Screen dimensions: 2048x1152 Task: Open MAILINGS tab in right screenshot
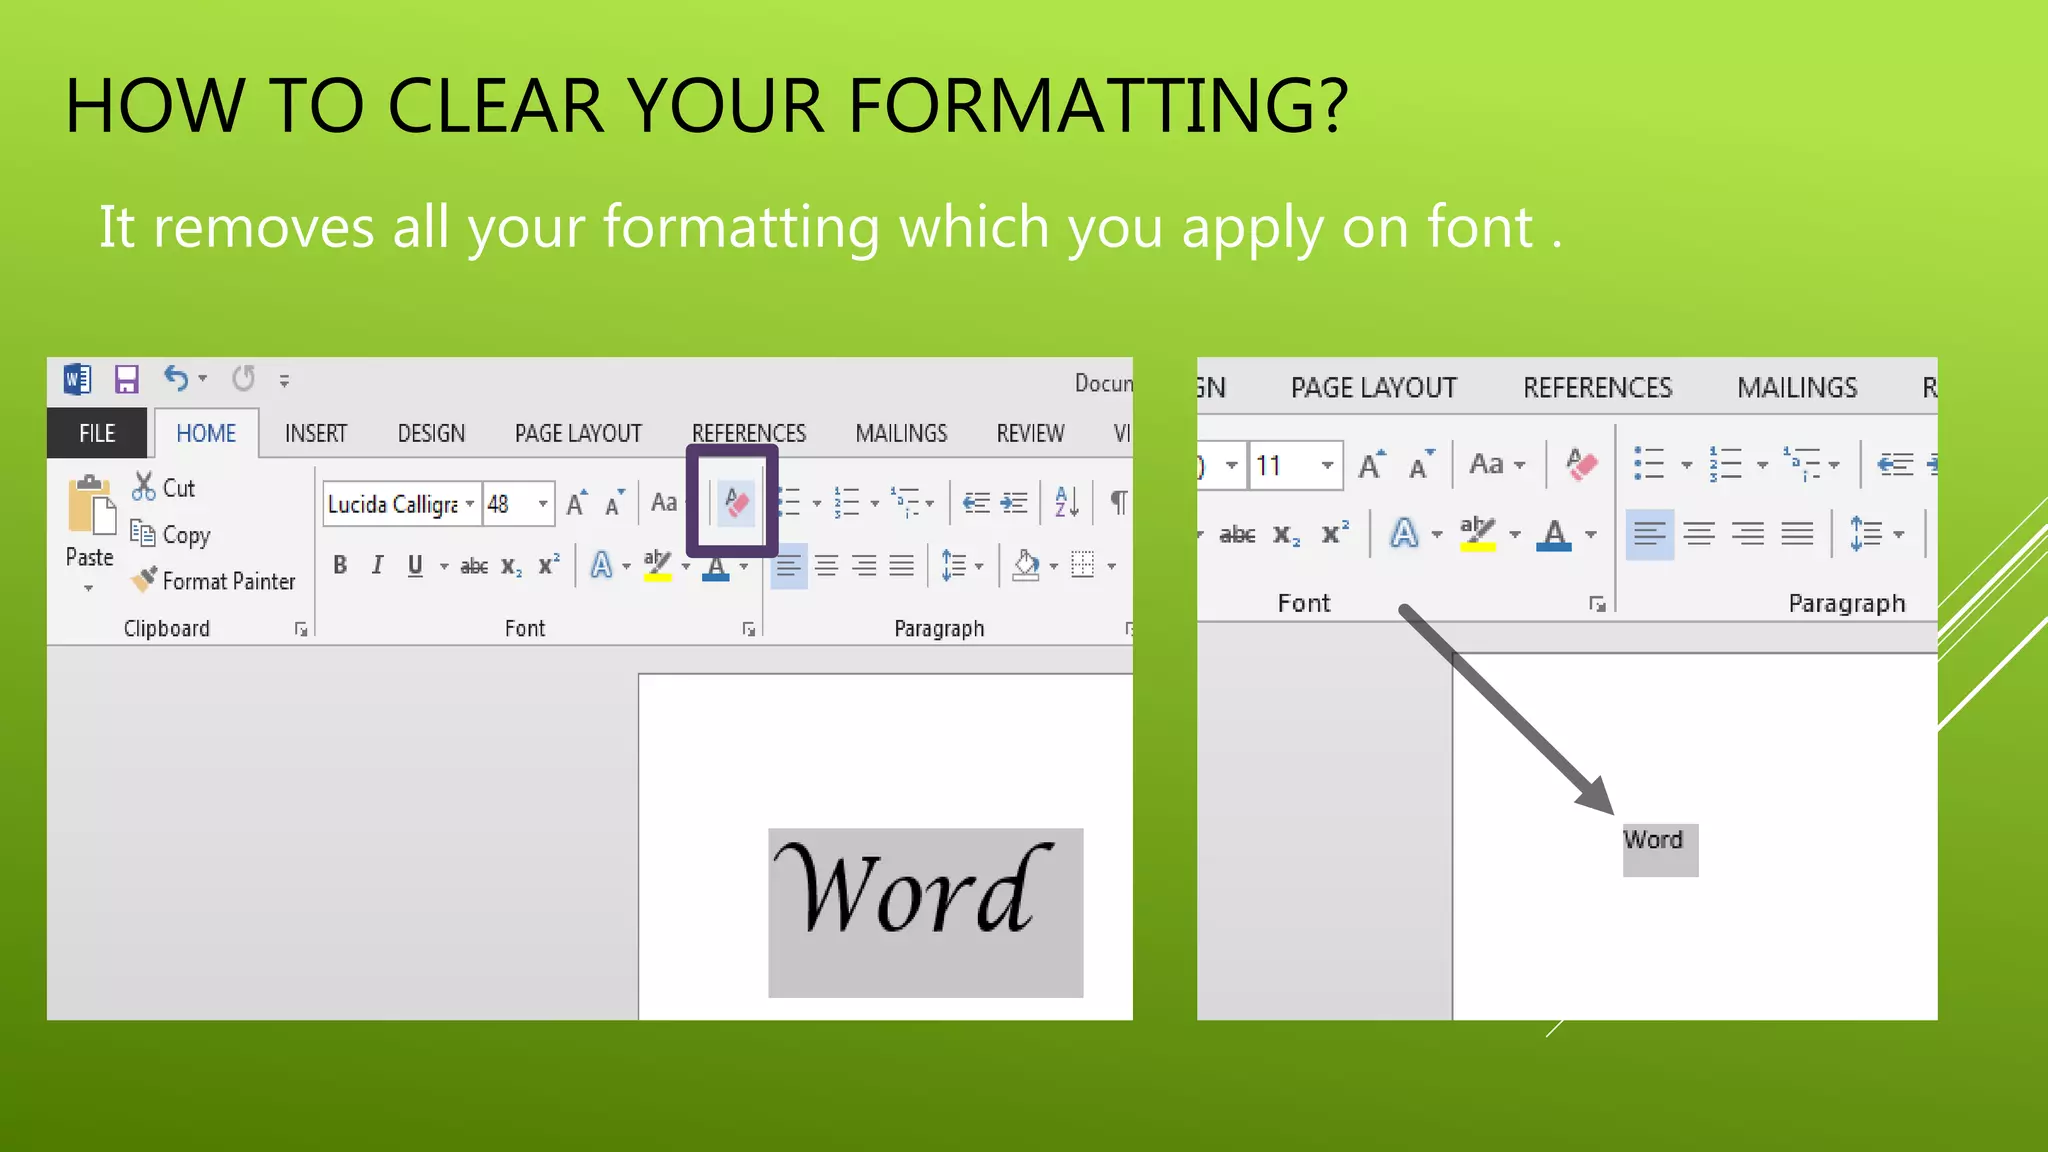point(1797,387)
